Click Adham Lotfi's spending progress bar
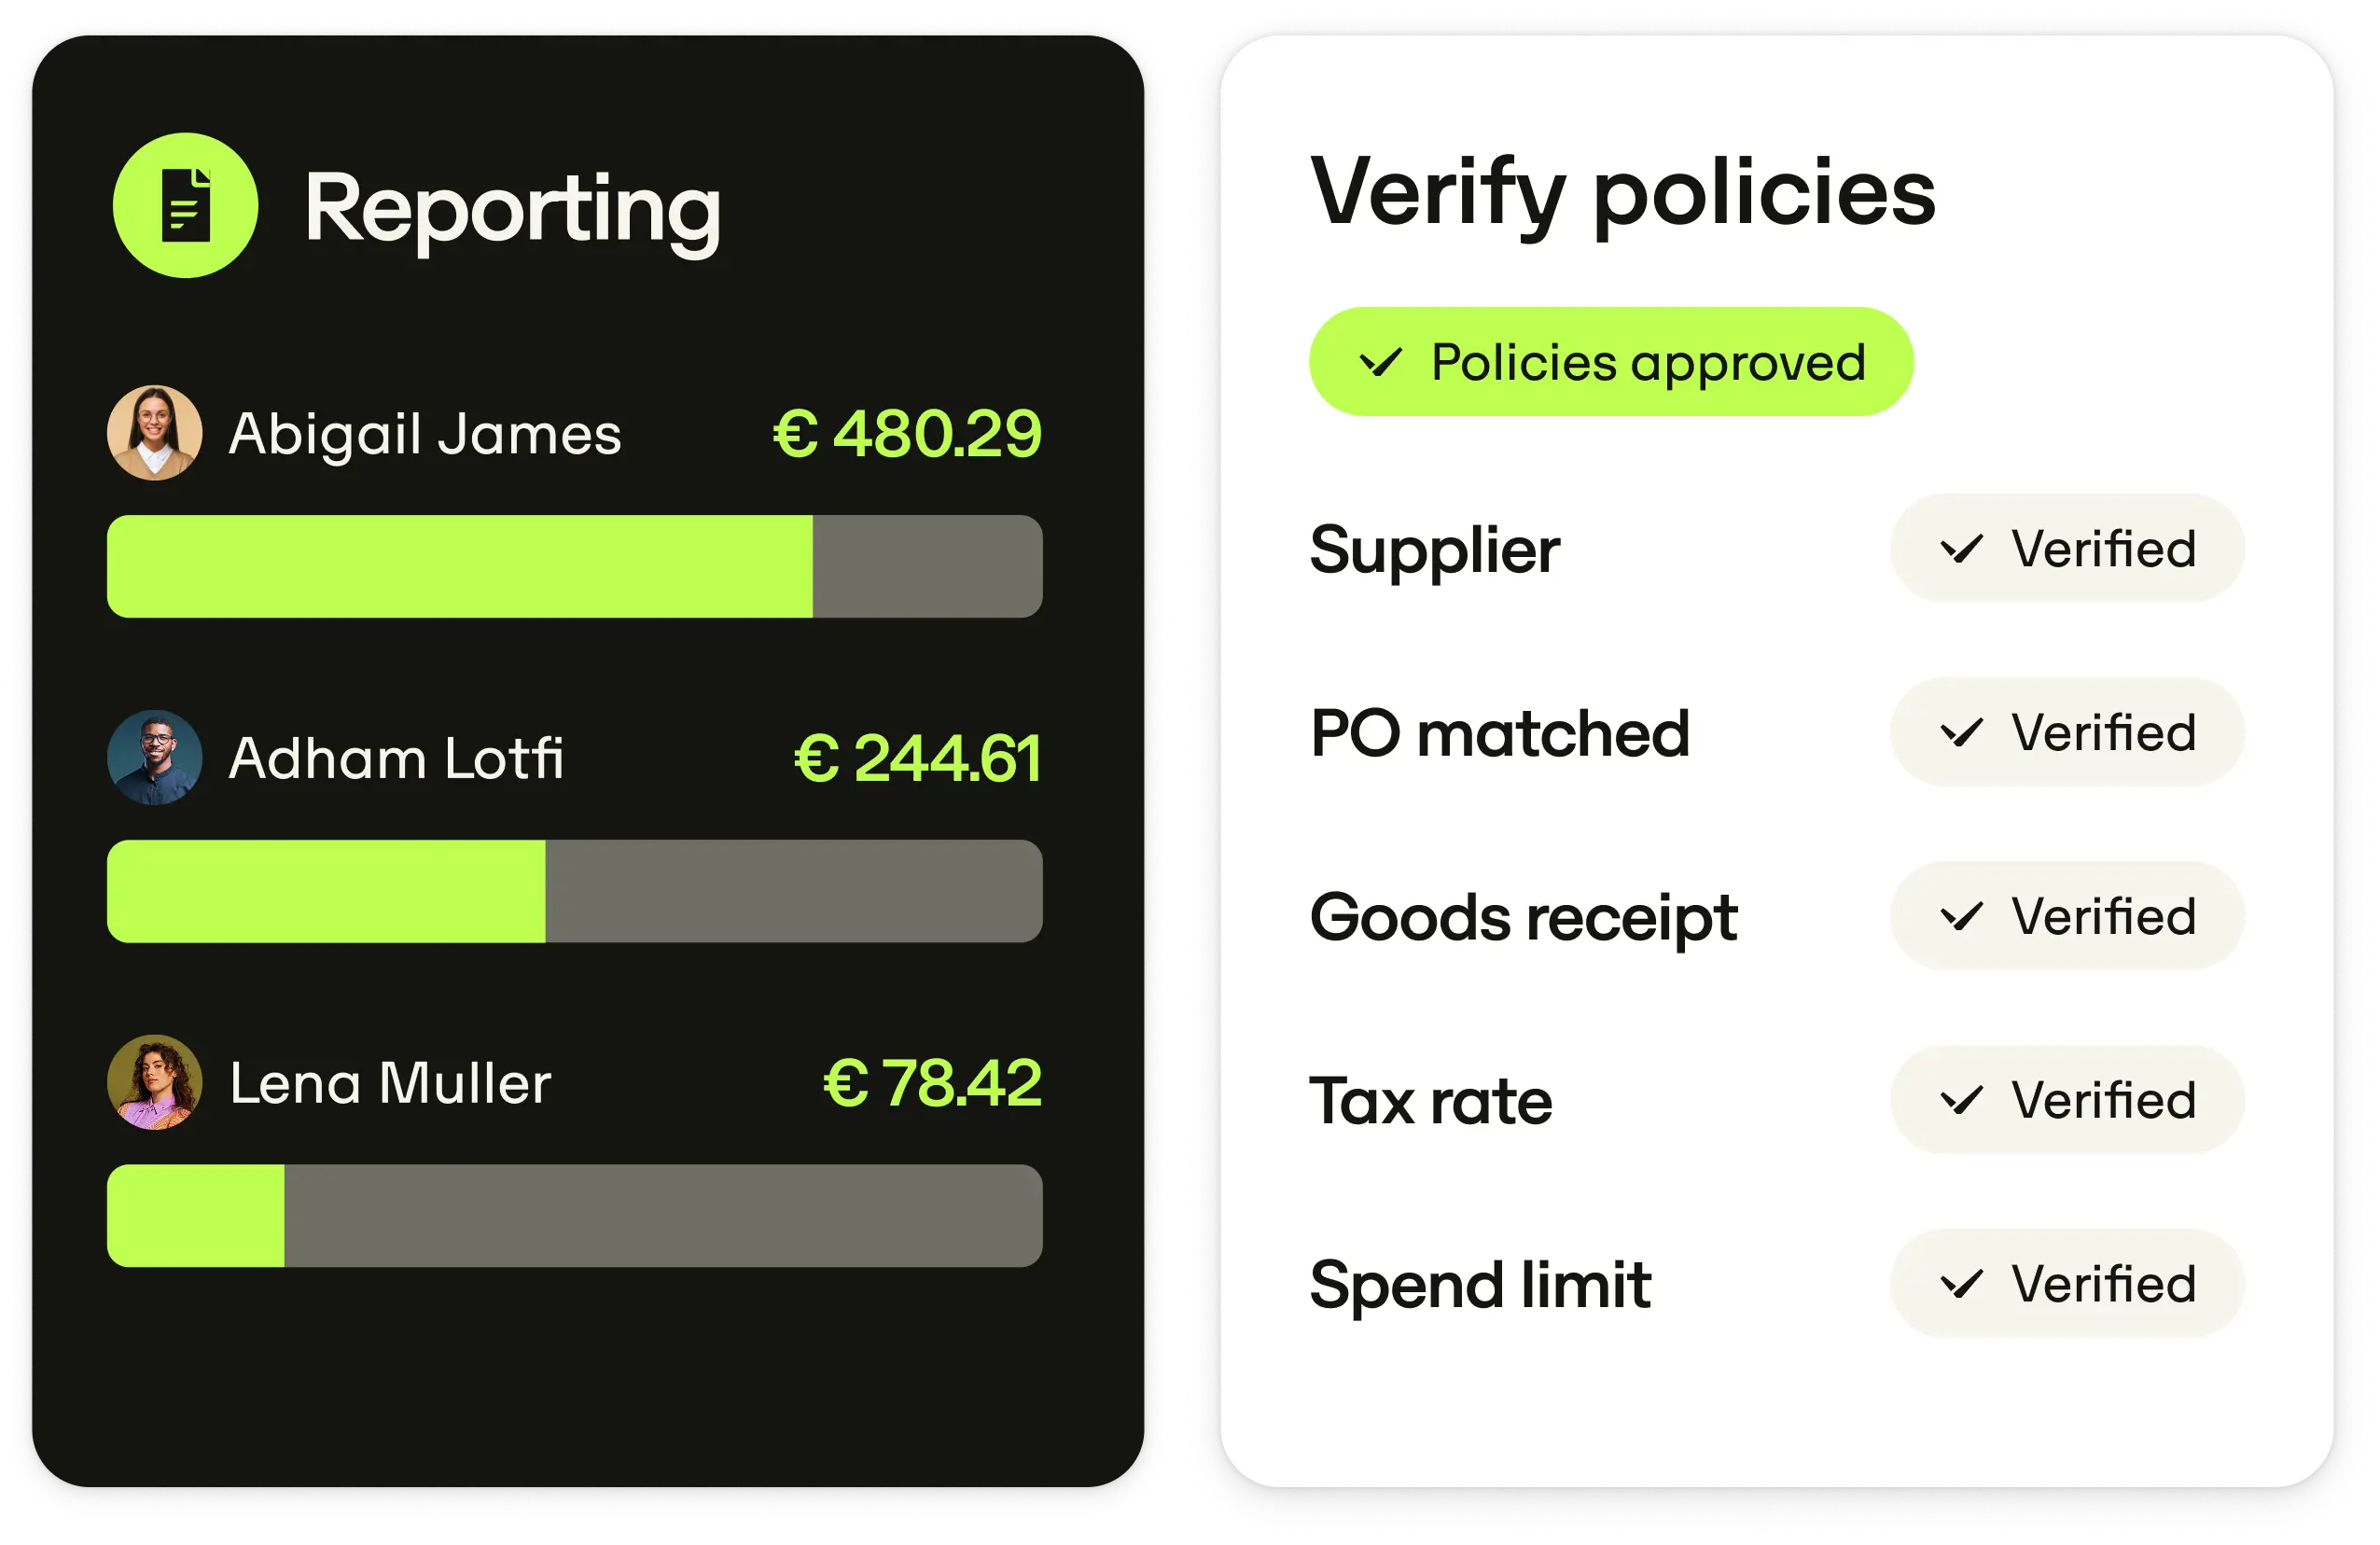 pos(575,891)
